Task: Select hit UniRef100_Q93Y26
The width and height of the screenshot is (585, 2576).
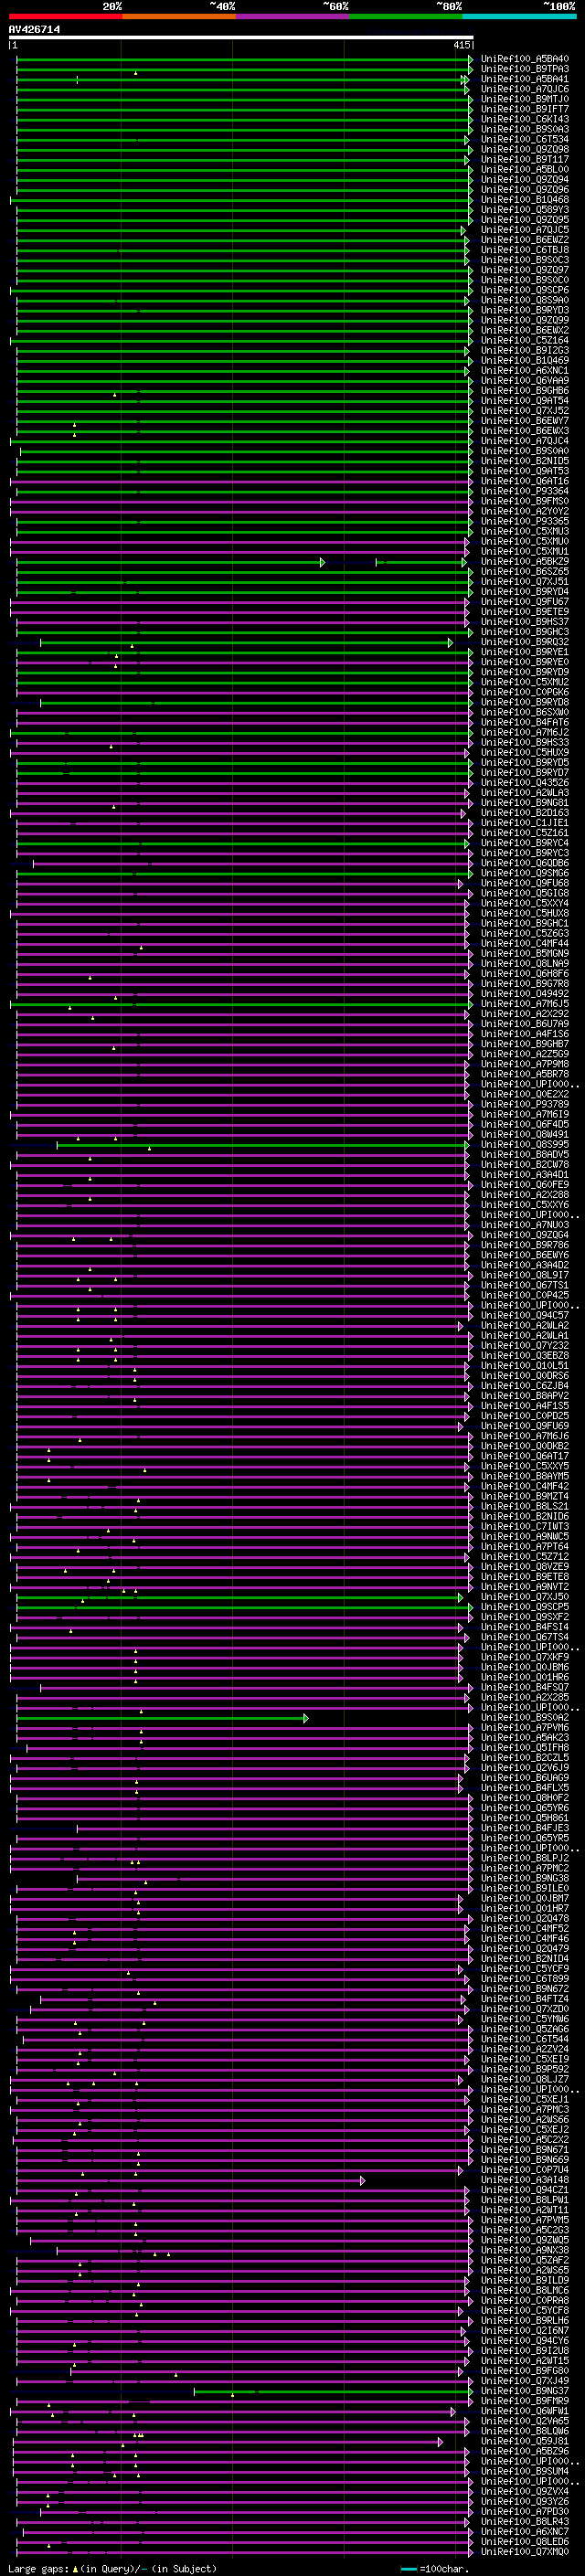Action: tap(525, 2501)
